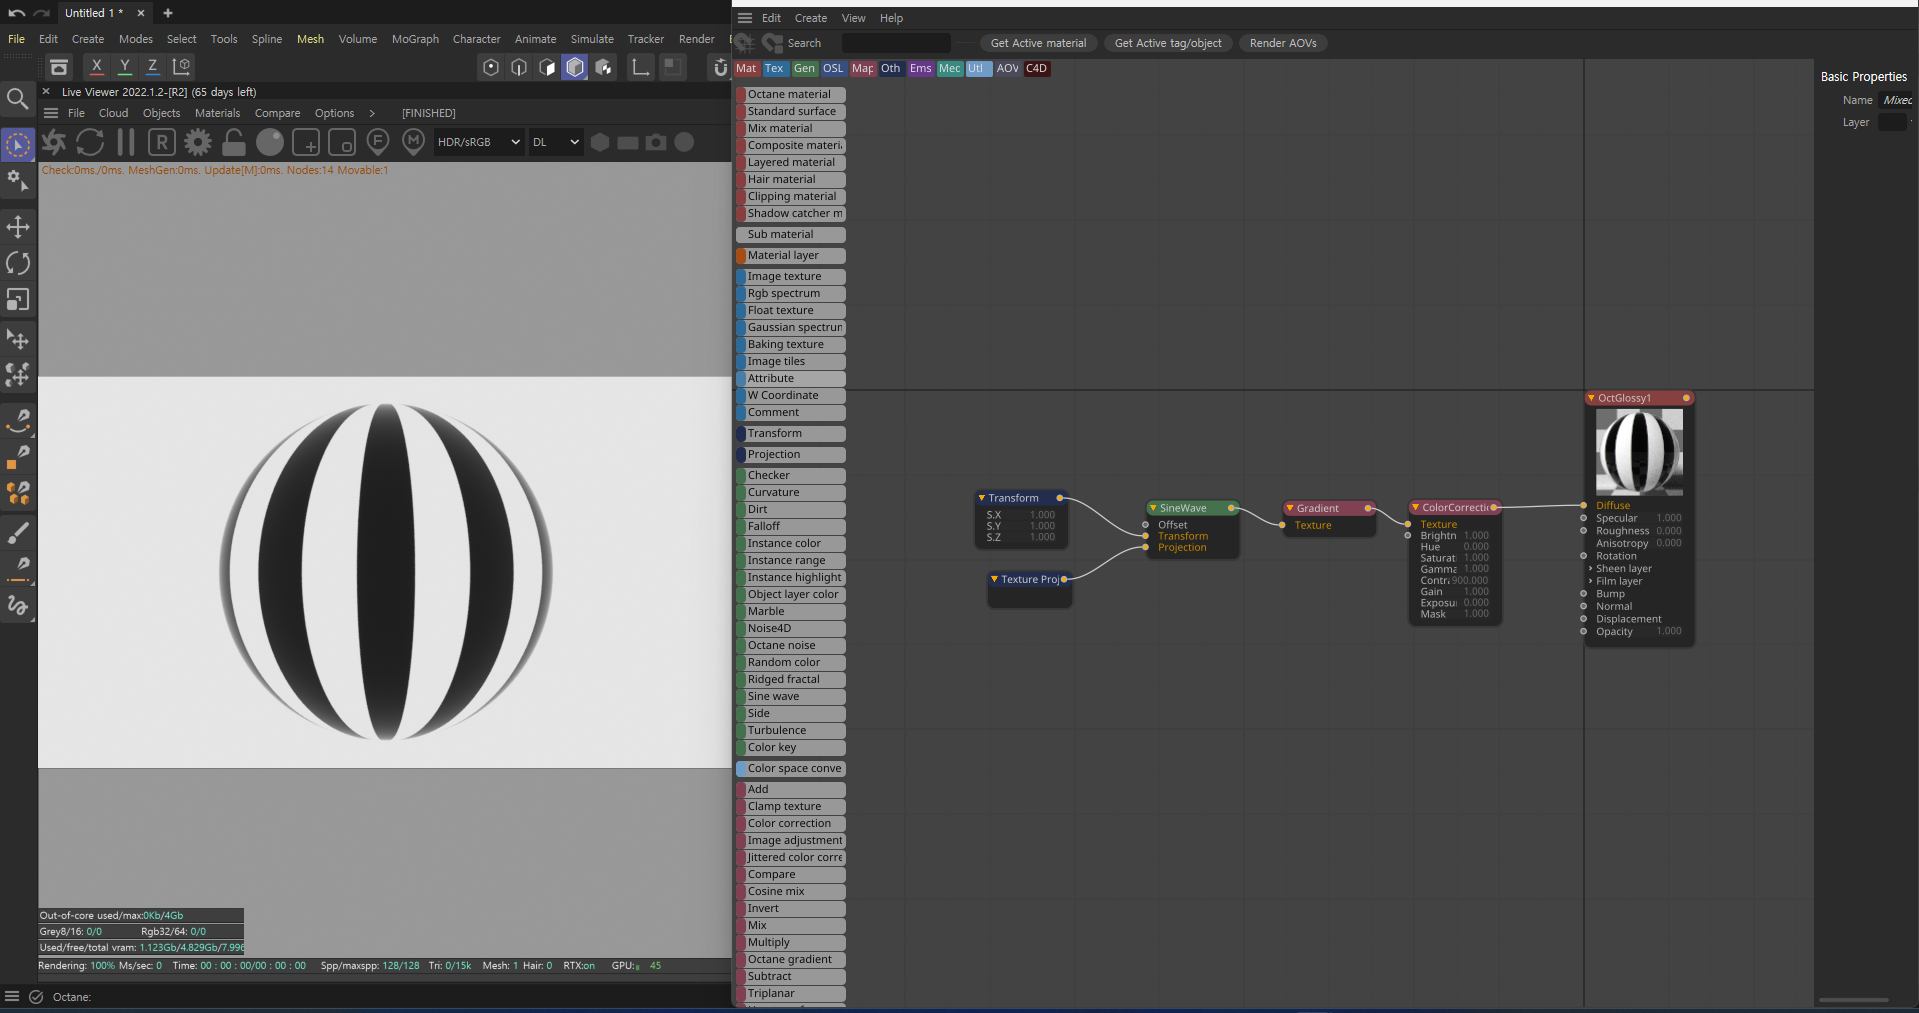Open node editor hamburger menu
Viewport: 1919px width, 1013px height.
tap(745, 18)
